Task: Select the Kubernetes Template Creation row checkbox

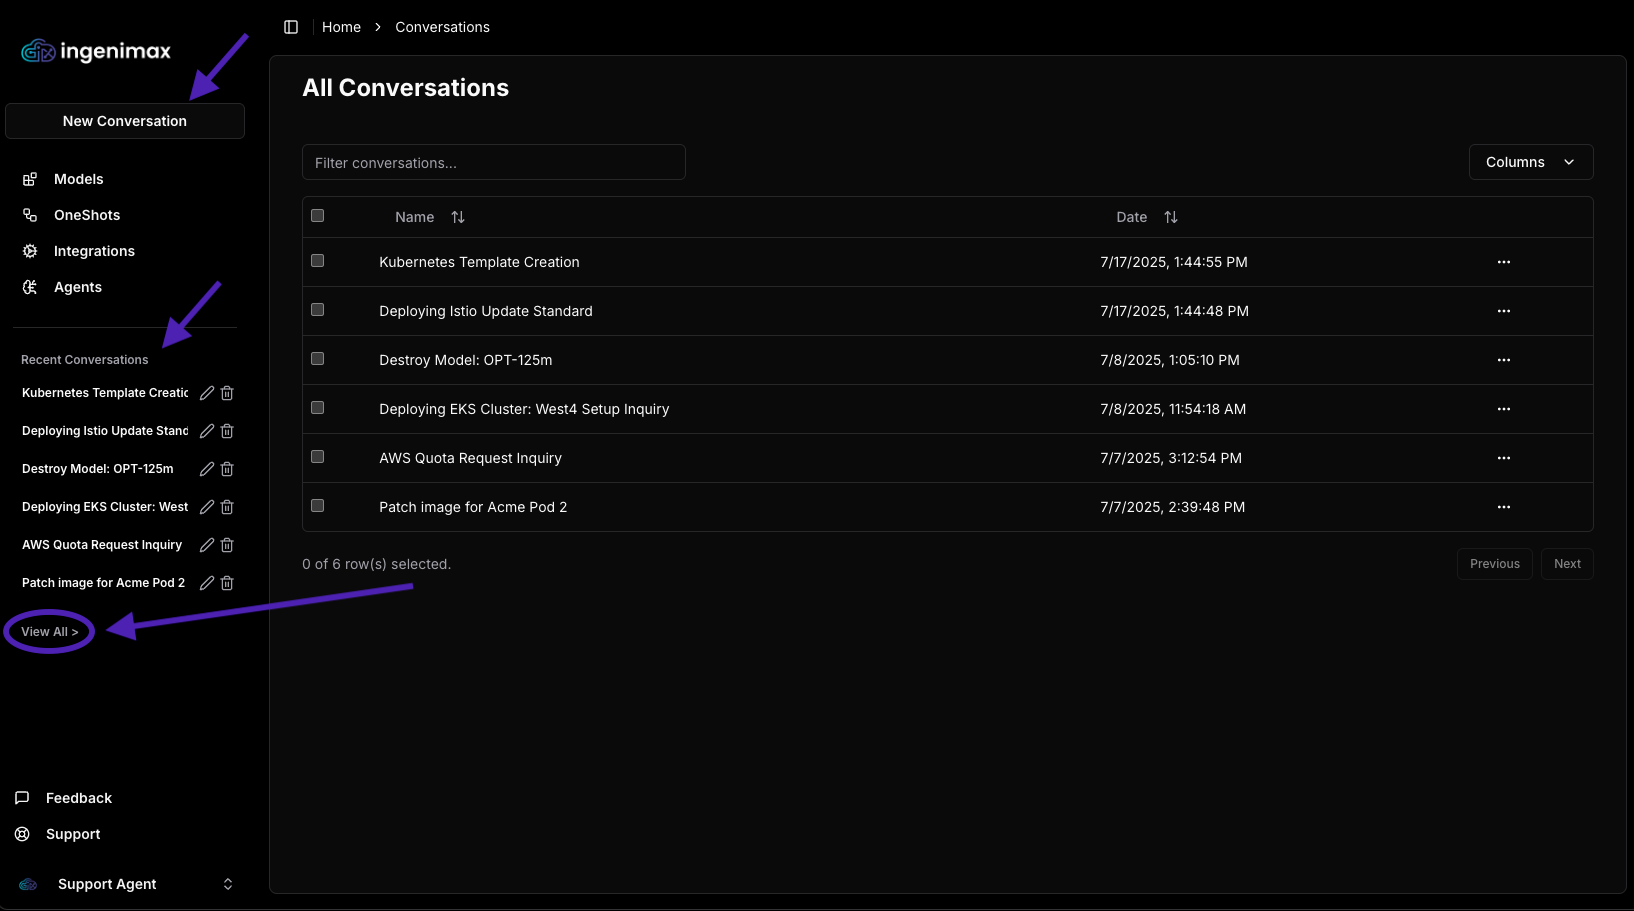Action: pos(318,261)
